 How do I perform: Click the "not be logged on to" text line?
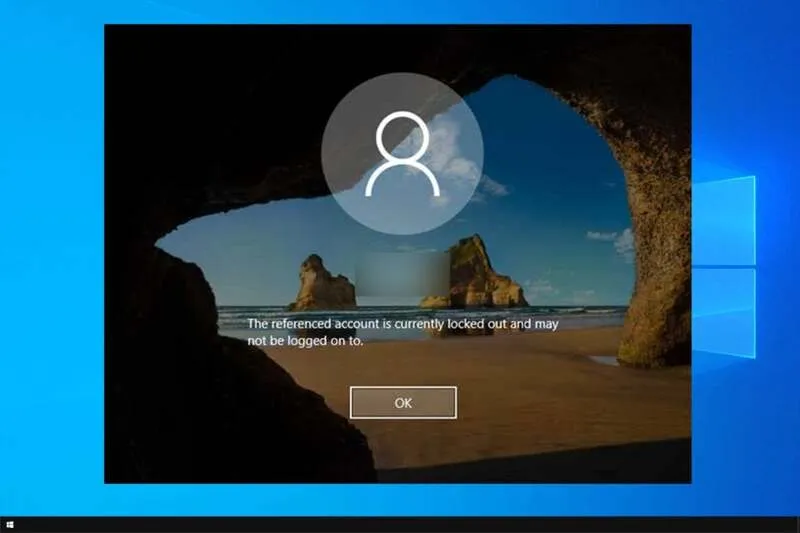305,341
